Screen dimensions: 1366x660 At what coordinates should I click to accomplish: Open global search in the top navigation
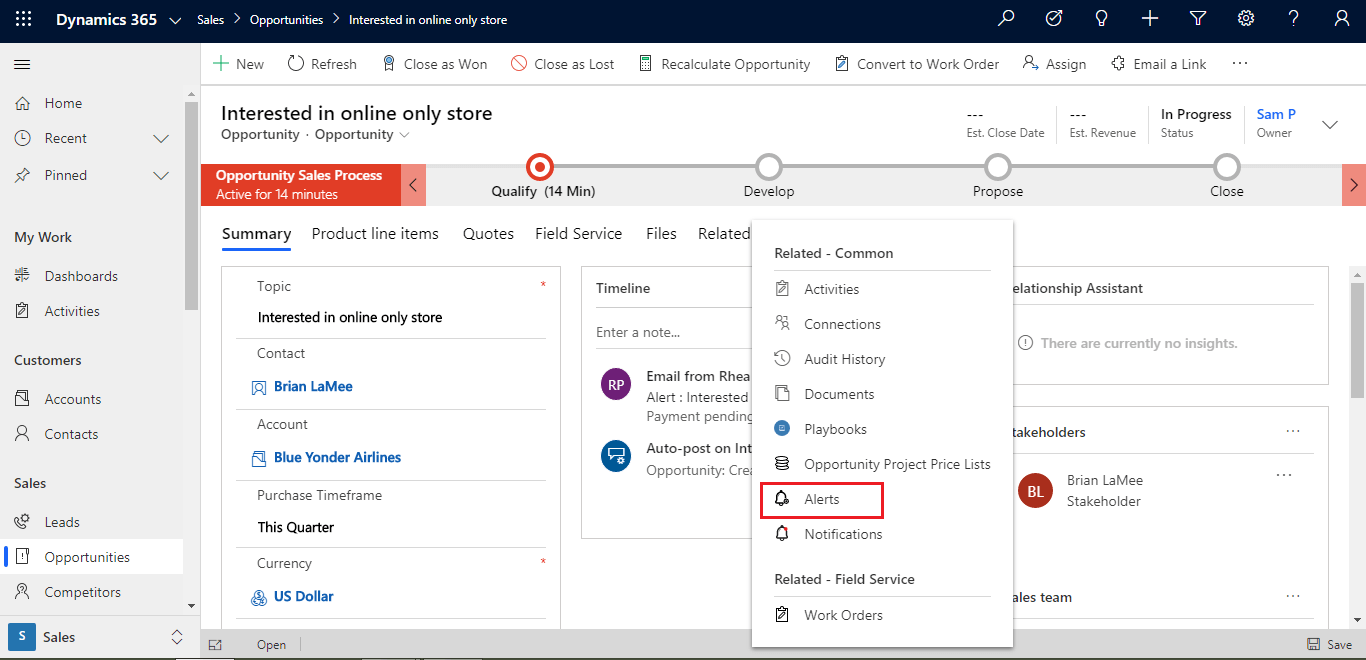(1006, 18)
